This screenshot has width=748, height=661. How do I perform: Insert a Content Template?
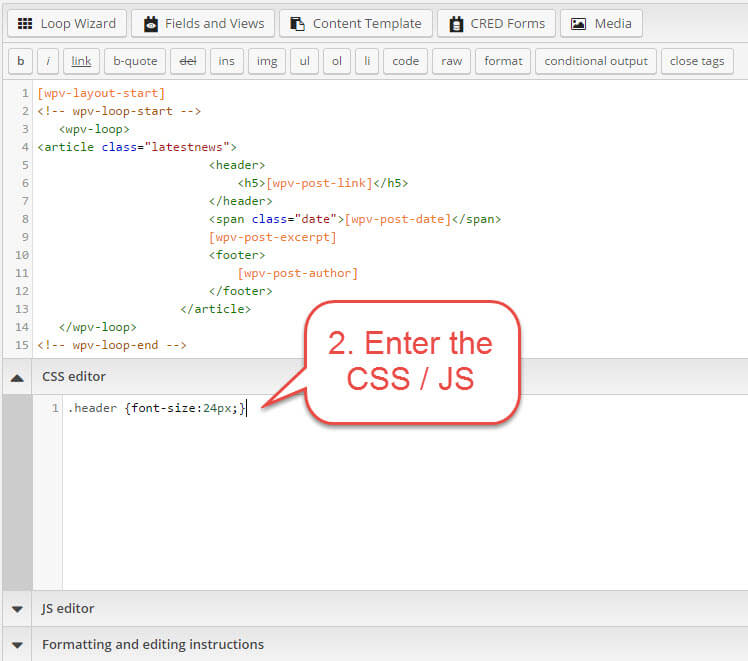[x=356, y=23]
